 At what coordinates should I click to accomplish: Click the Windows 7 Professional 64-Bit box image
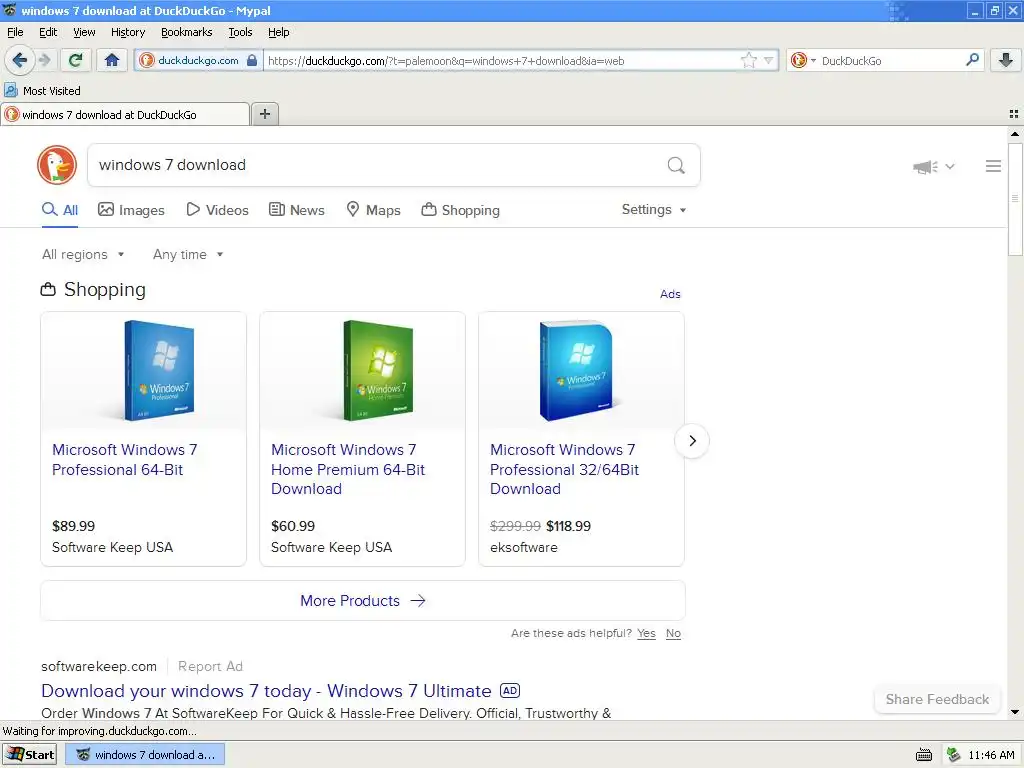(159, 370)
